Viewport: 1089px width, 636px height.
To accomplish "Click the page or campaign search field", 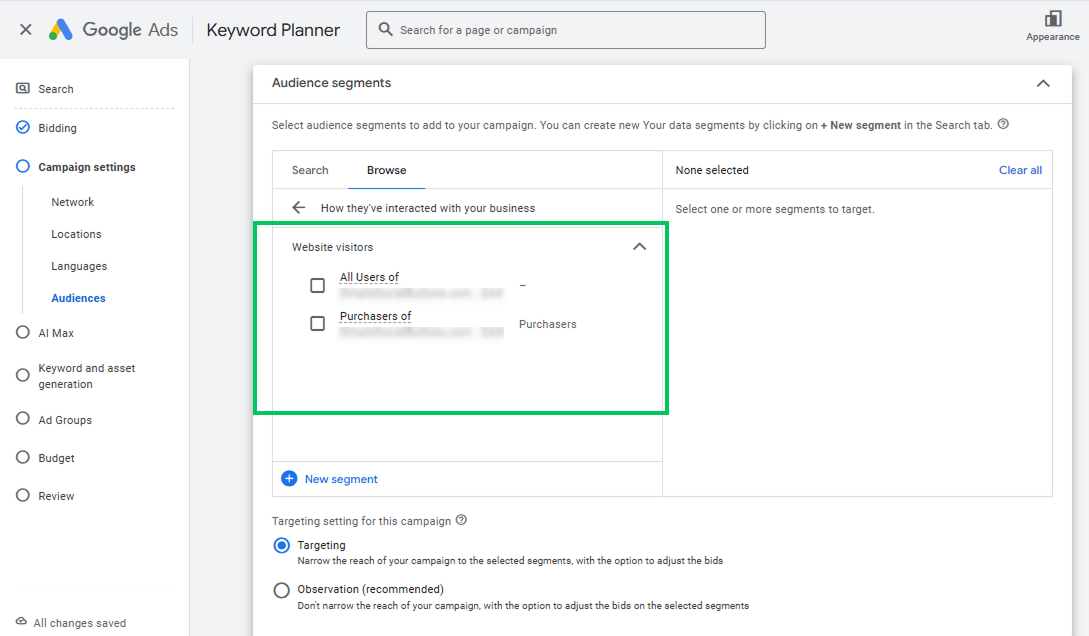I will point(566,30).
